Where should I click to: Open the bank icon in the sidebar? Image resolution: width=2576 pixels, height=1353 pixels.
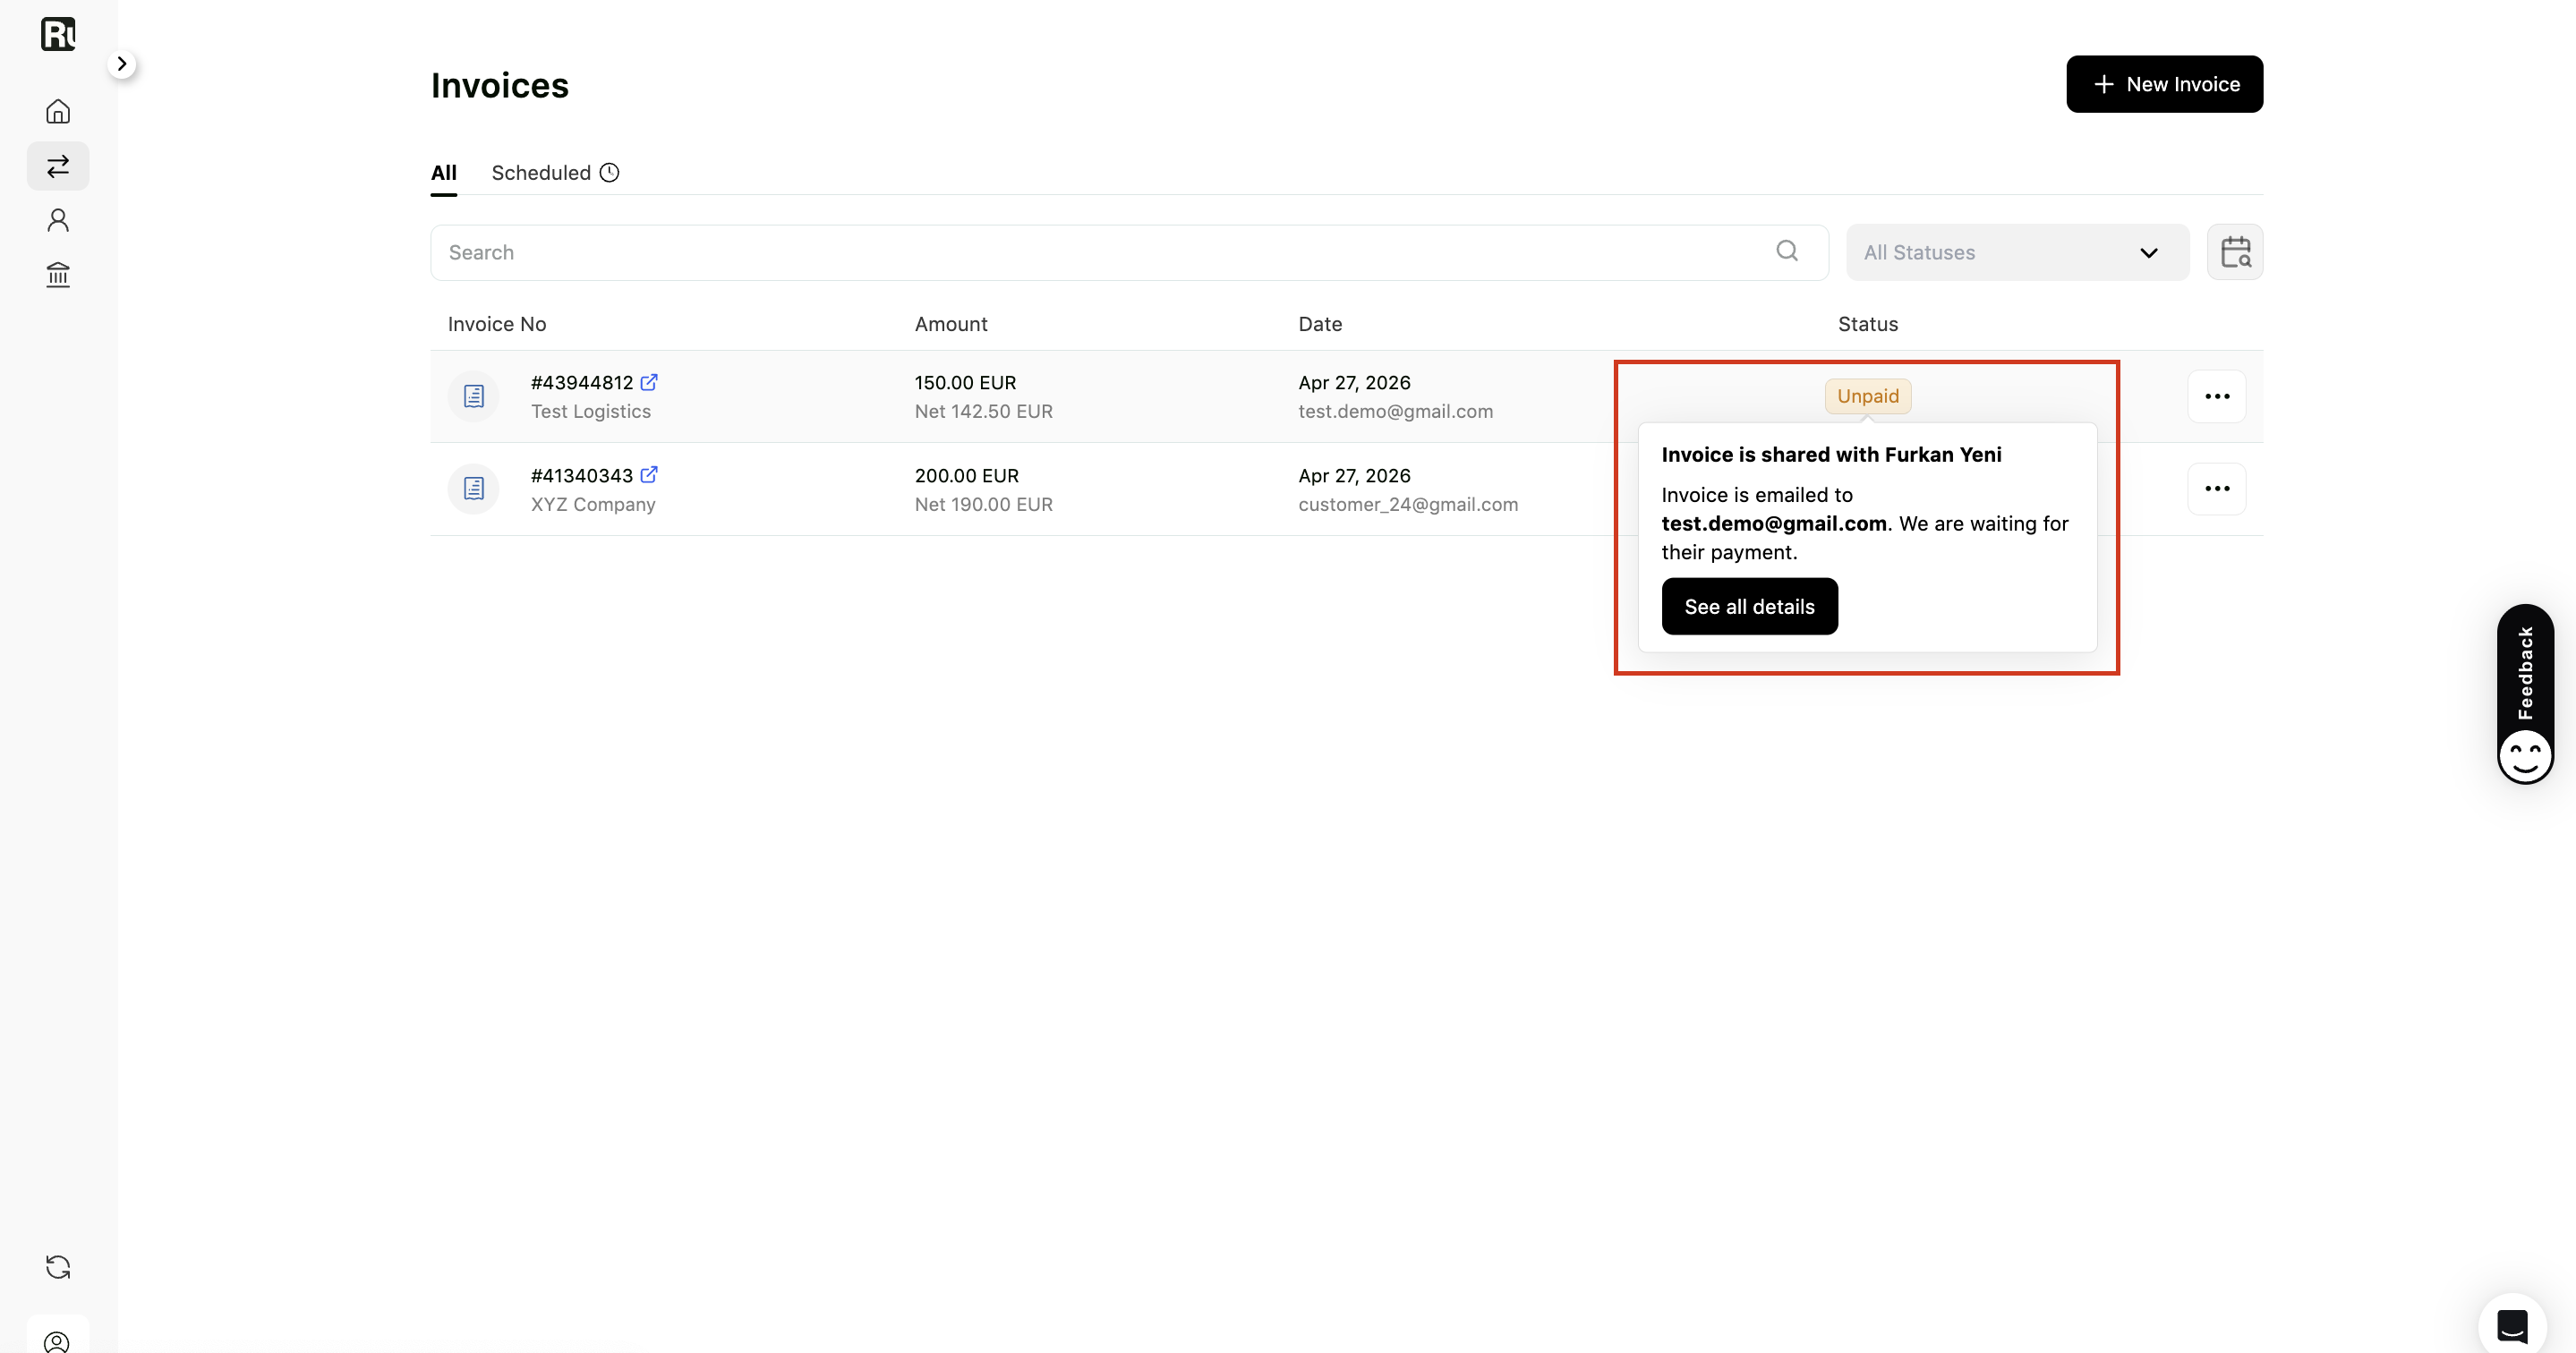pos(58,274)
